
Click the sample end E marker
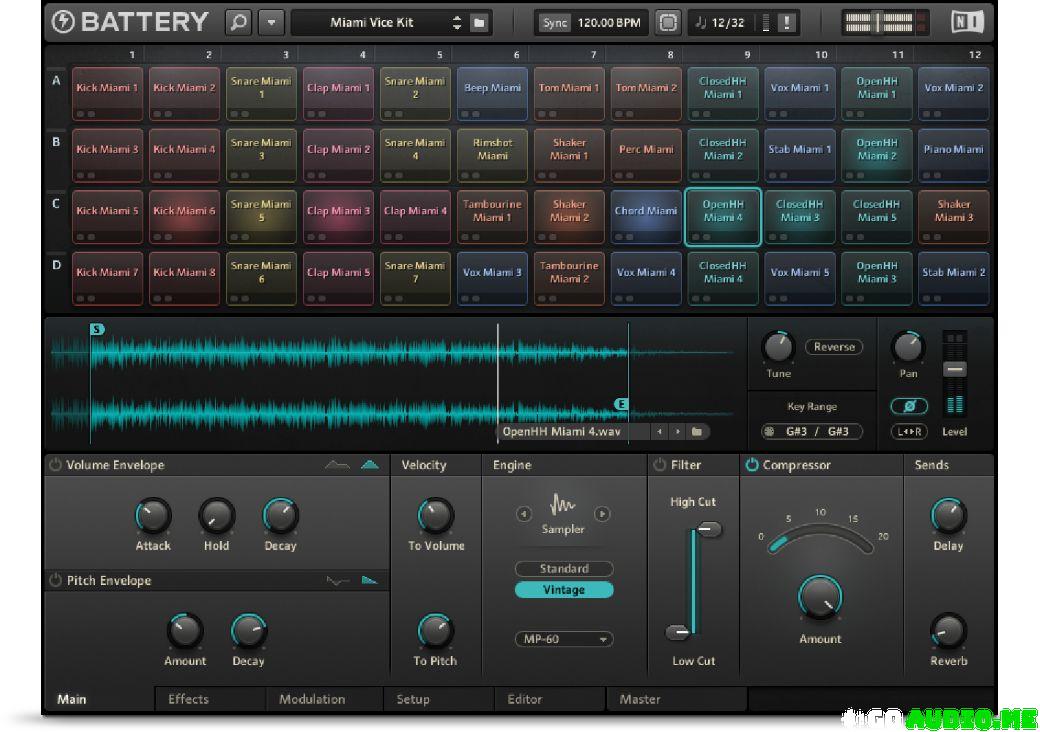[621, 404]
